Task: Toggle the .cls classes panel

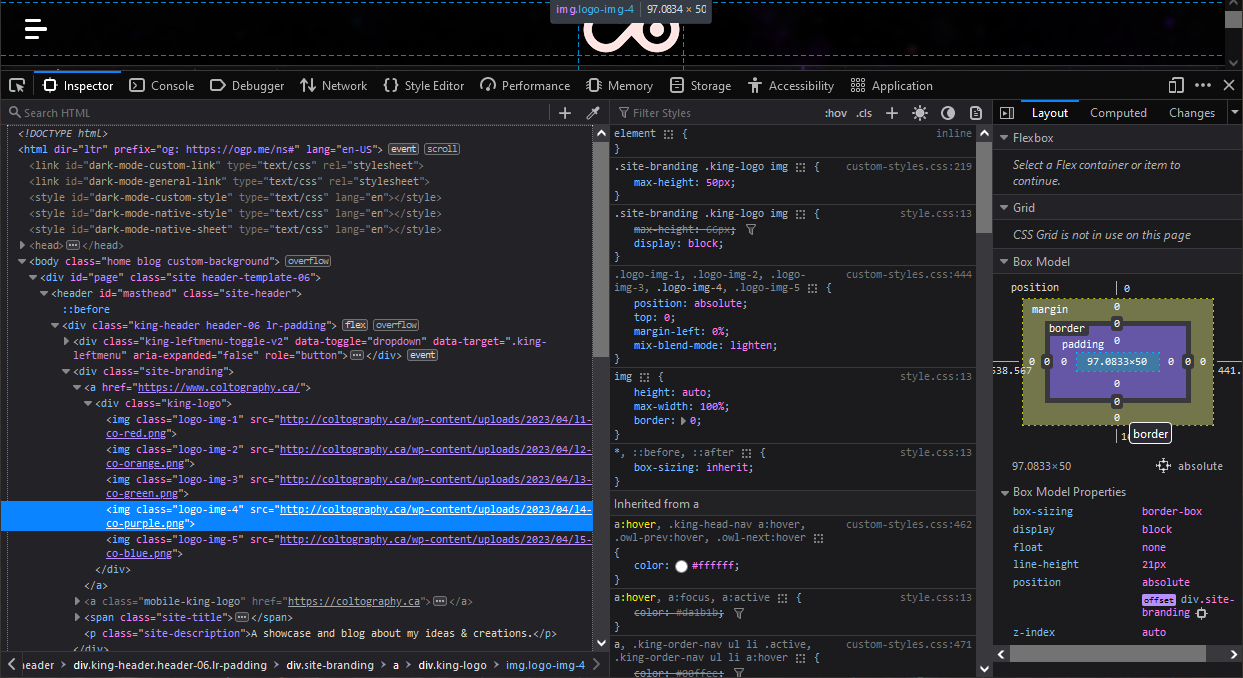Action: coord(863,113)
